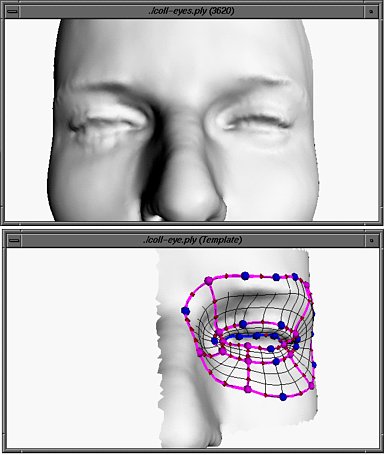Pick the bottommost blue control point on the outline
Image resolution: width=384 pixels, height=455 pixels.
click(x=283, y=397)
